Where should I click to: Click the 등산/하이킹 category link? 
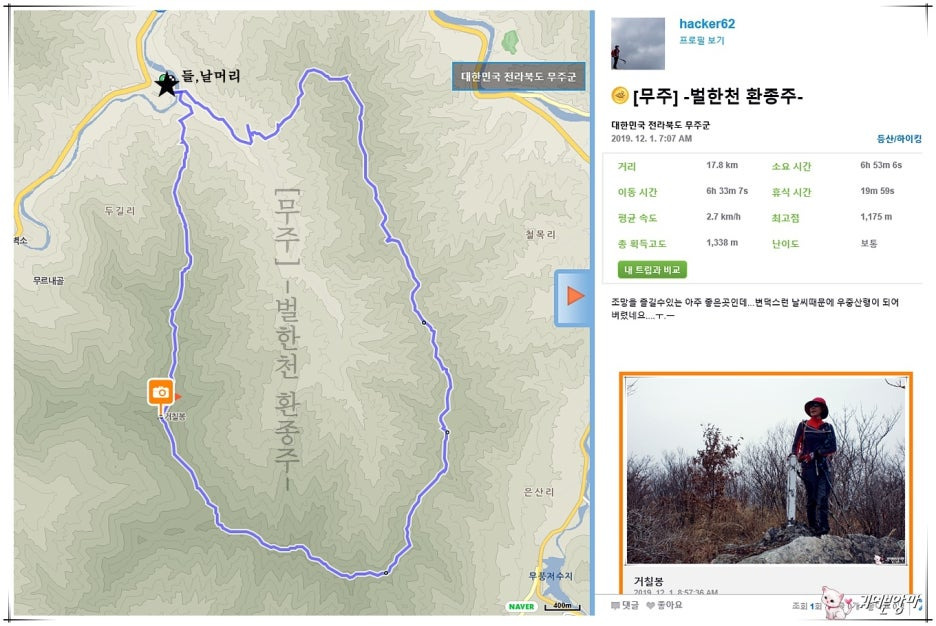(899, 138)
